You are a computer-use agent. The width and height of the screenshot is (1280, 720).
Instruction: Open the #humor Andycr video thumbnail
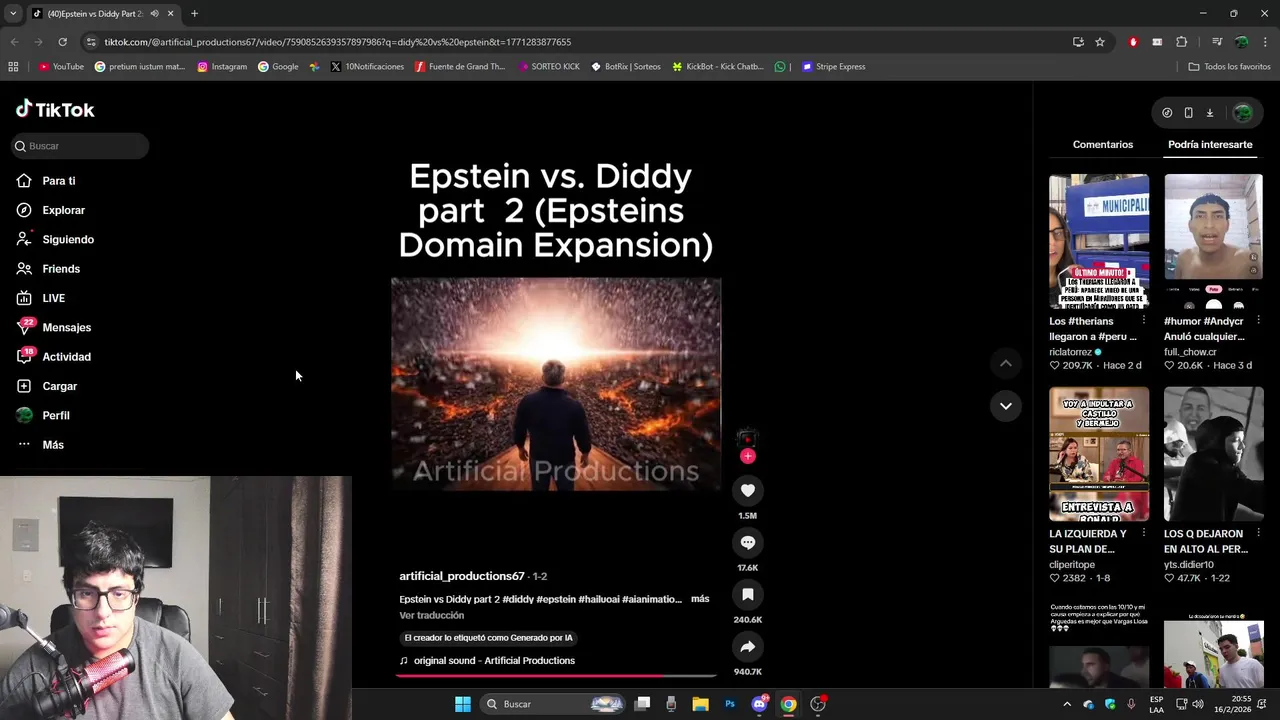tap(1213, 241)
